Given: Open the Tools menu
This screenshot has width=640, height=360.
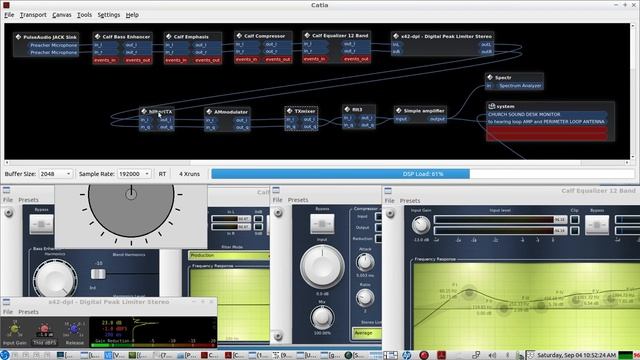Looking at the screenshot, I should (84, 15).
